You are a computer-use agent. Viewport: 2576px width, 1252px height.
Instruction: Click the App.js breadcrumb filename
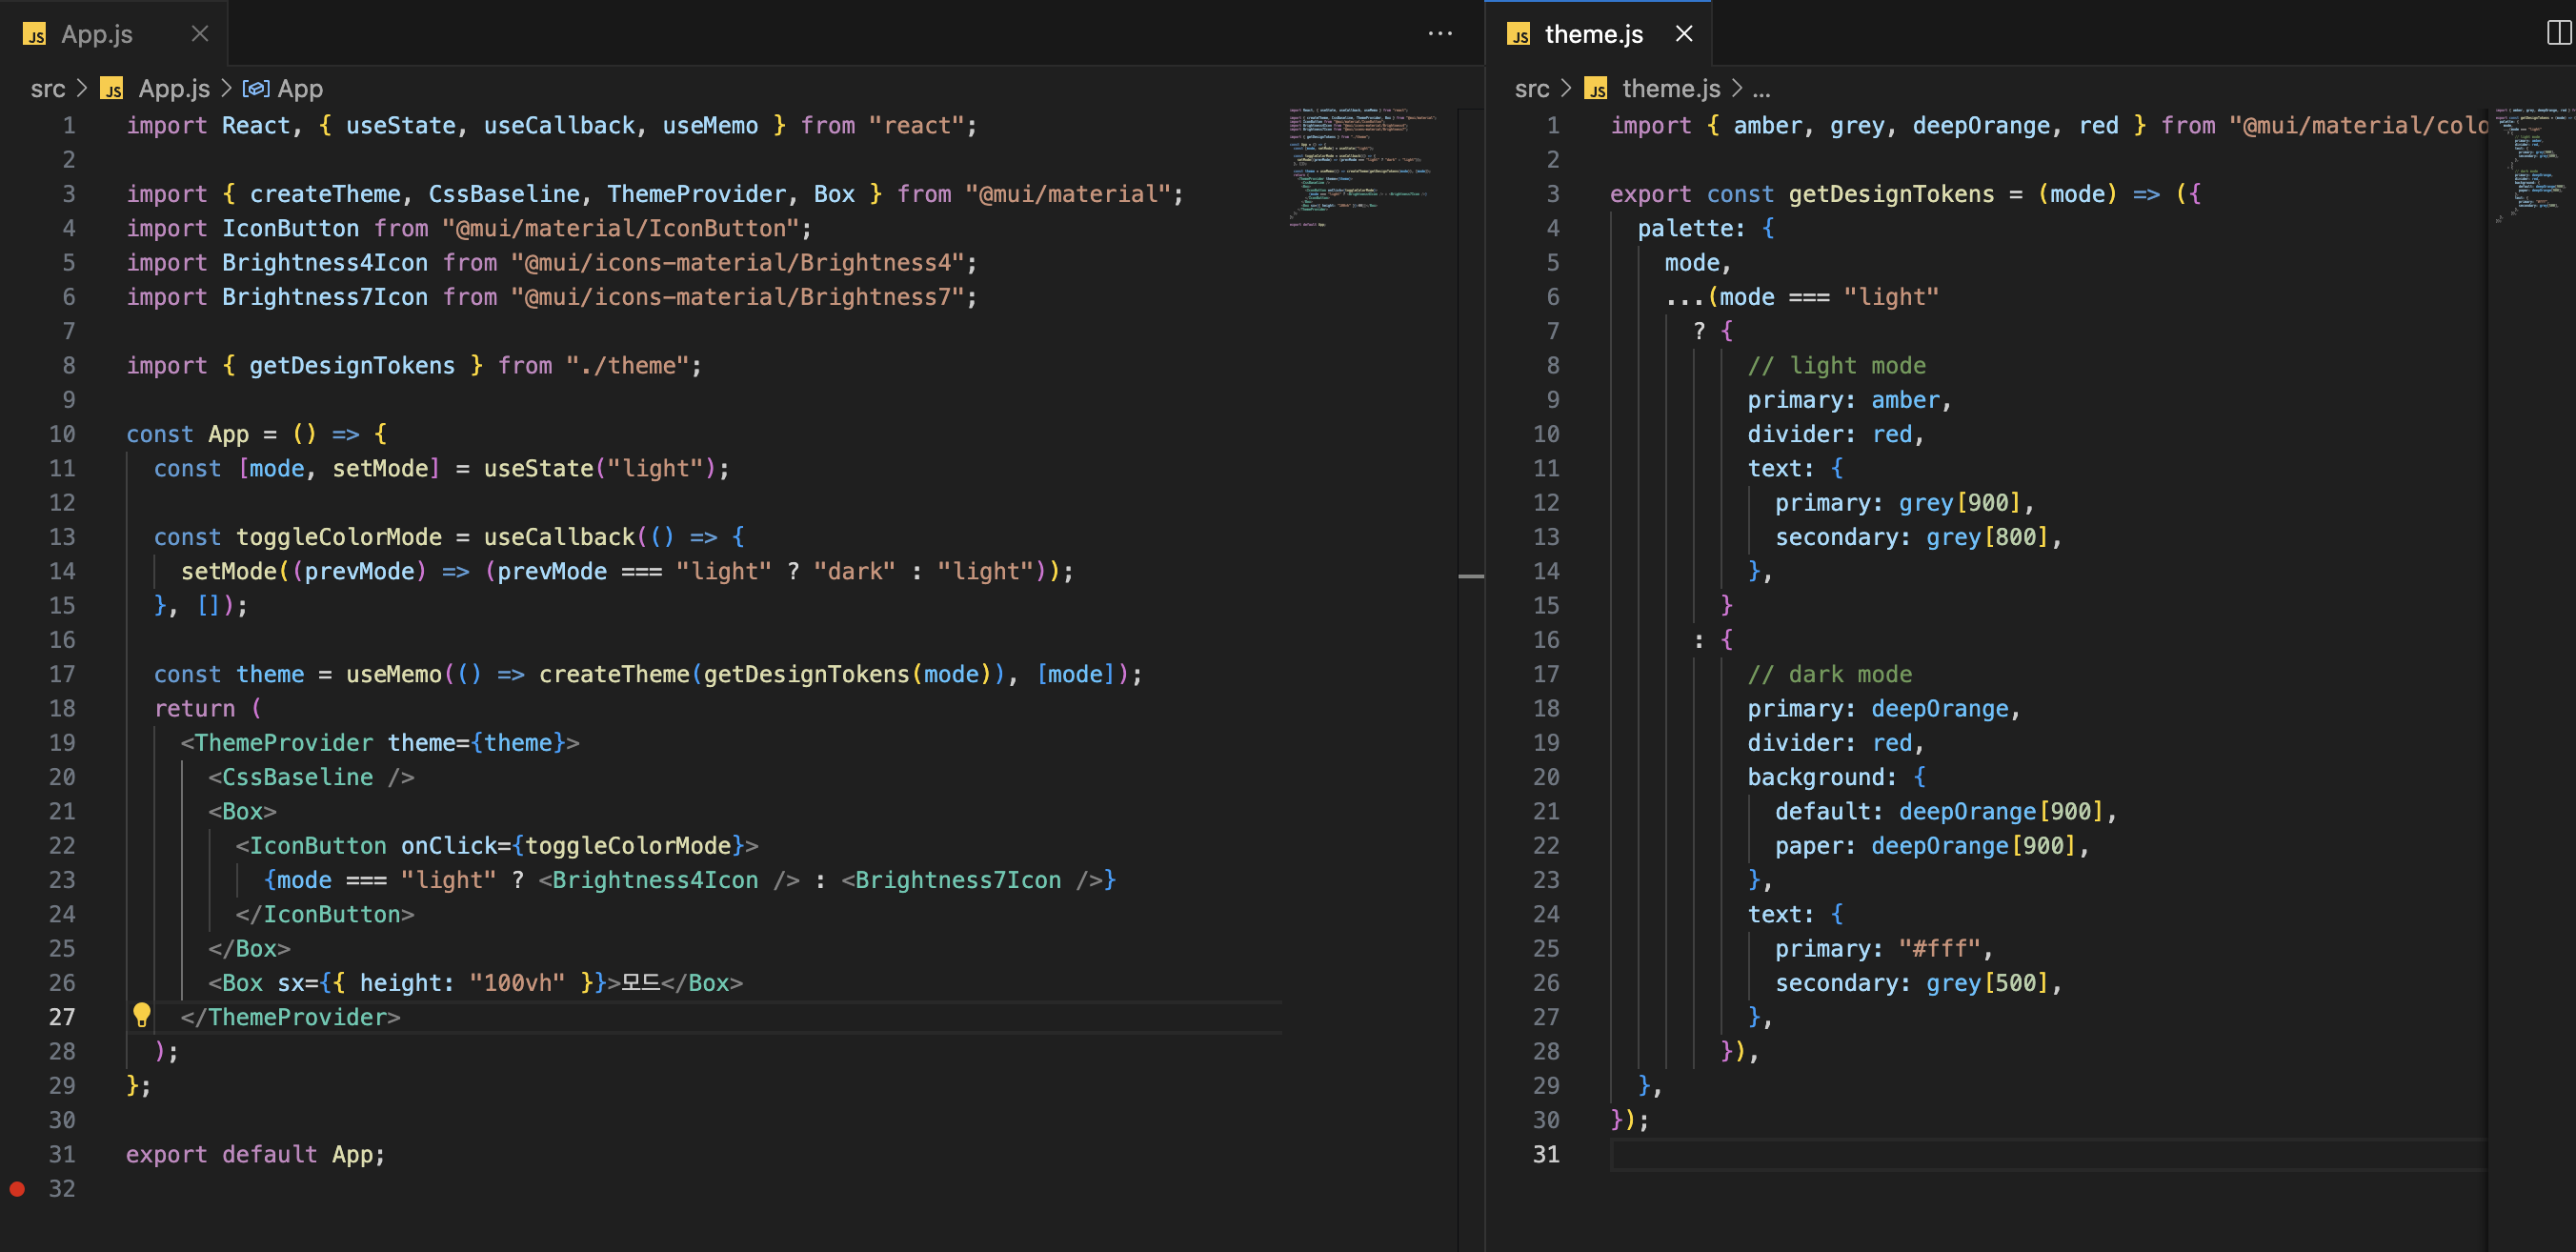pyautogui.click(x=174, y=89)
